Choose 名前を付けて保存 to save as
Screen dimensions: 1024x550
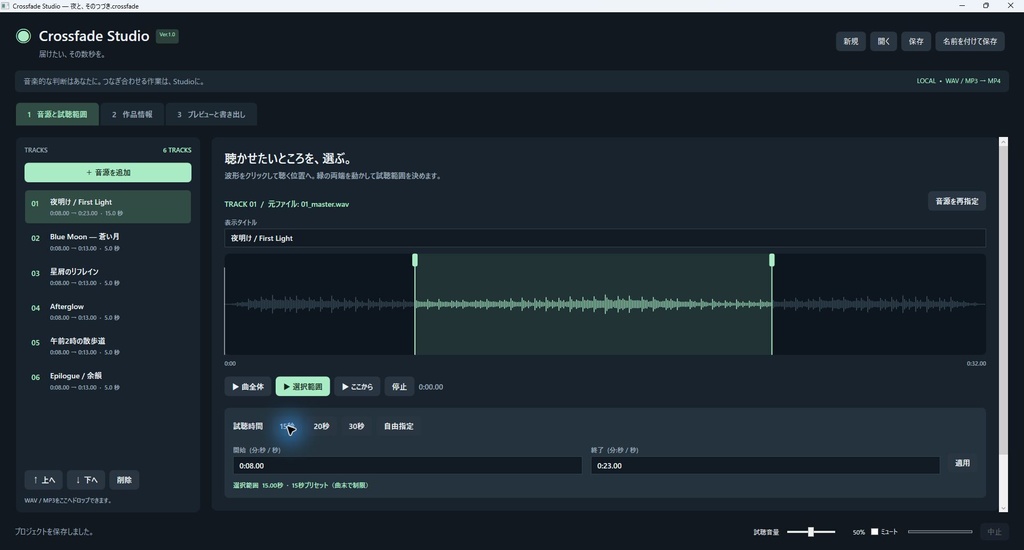point(970,41)
